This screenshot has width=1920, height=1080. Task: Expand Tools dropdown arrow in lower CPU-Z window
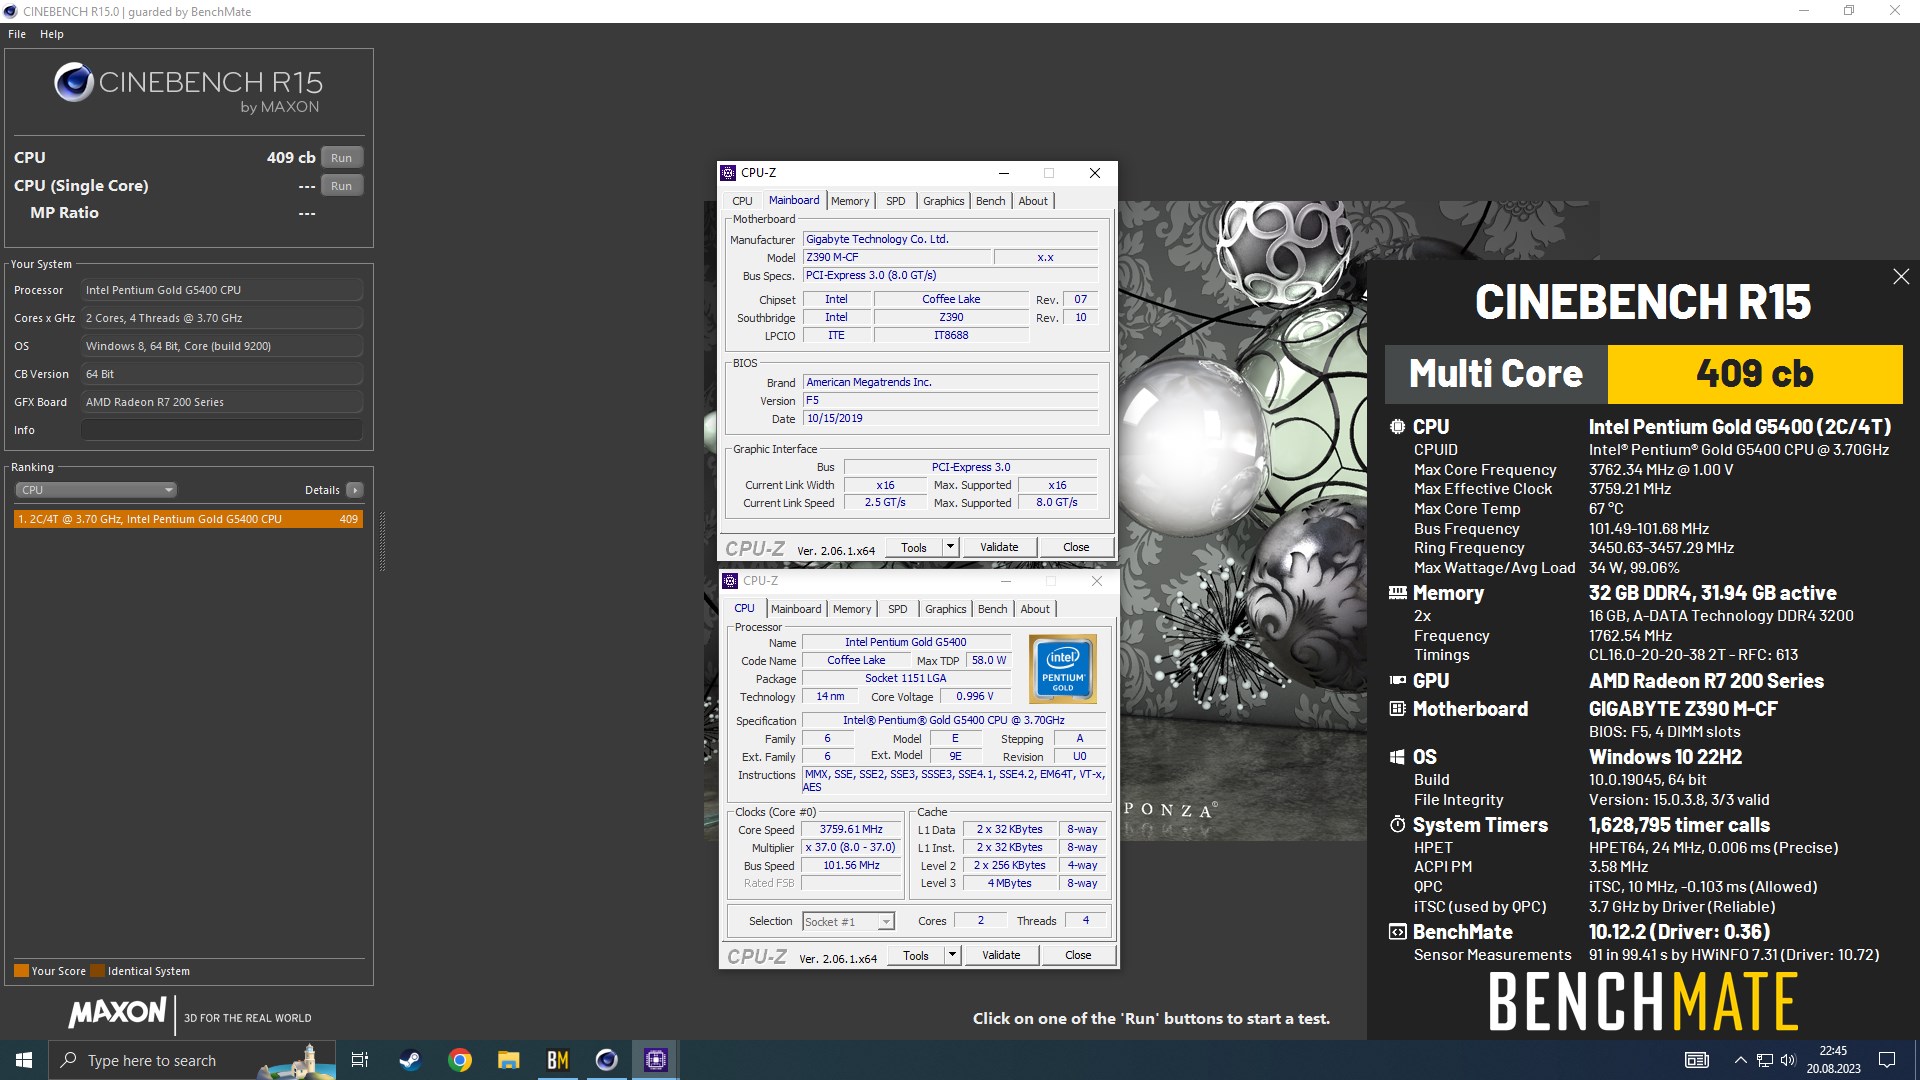[953, 956]
